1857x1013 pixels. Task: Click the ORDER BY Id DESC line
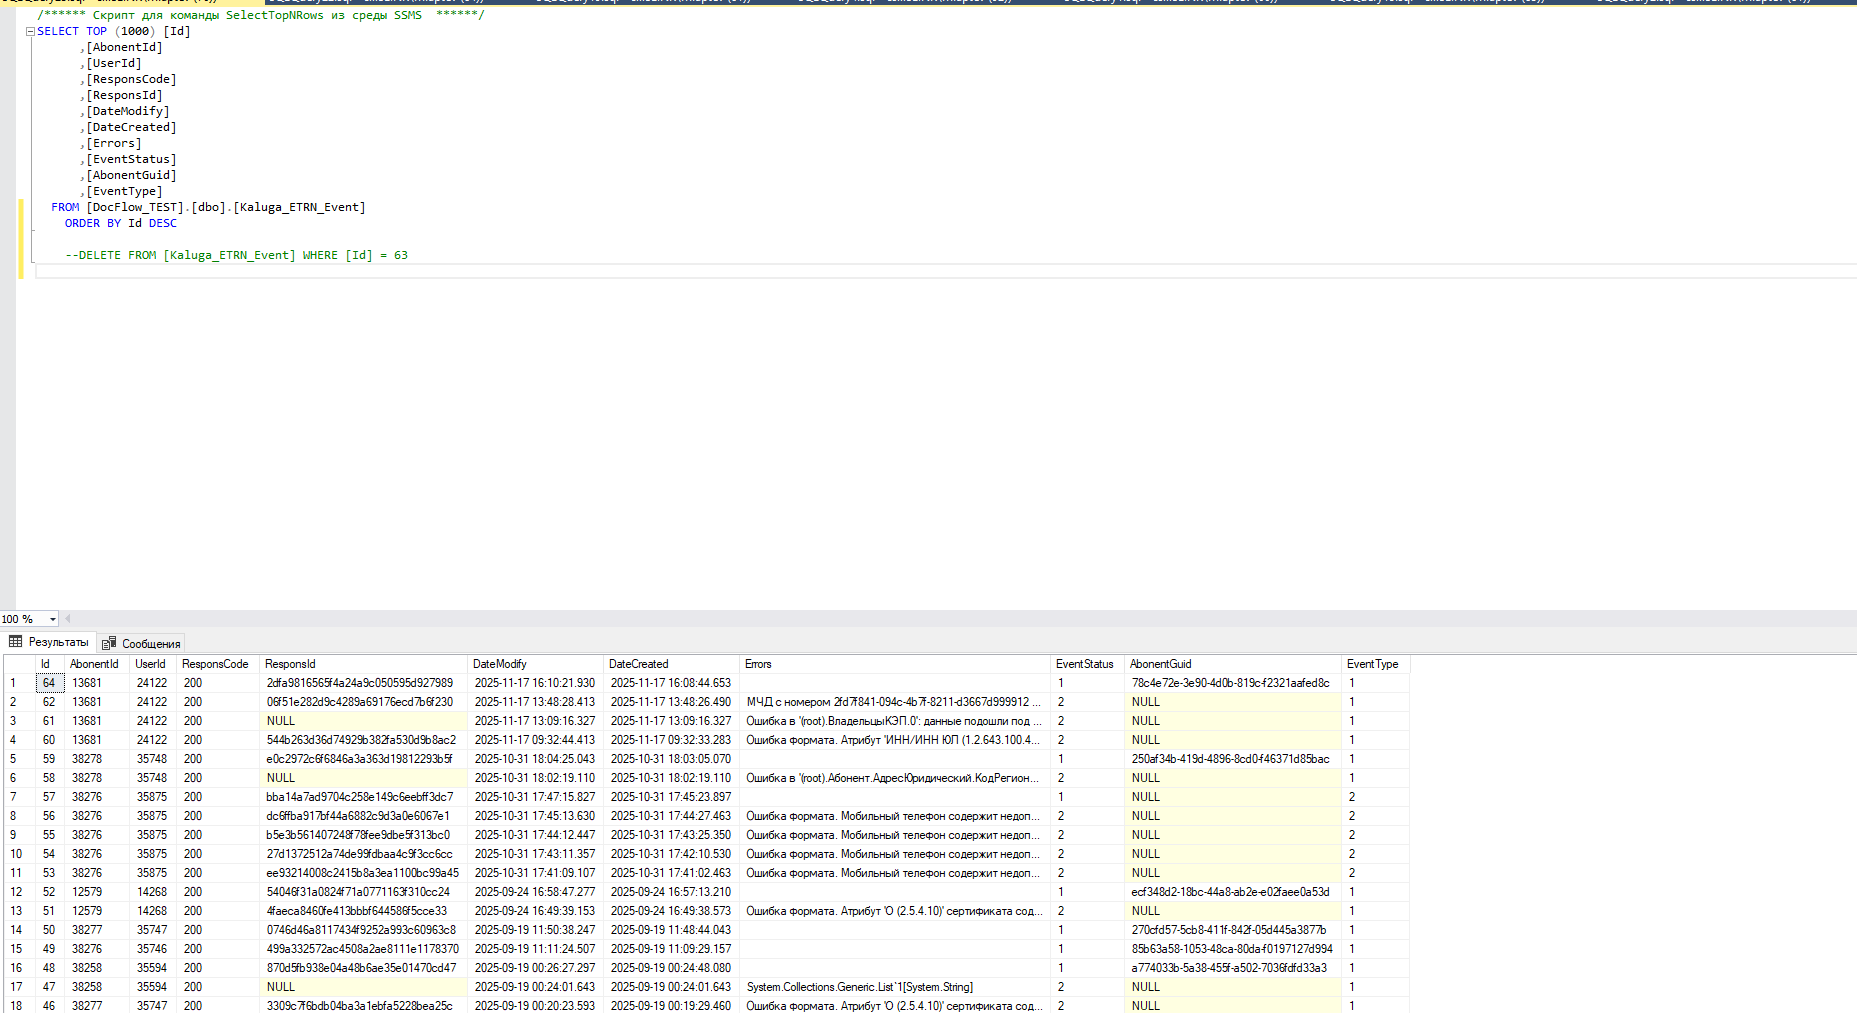point(121,224)
